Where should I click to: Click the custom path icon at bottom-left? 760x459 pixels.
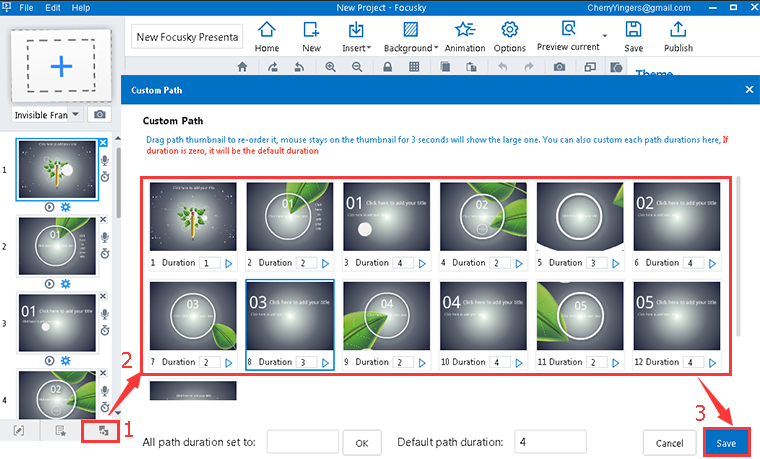tap(101, 431)
